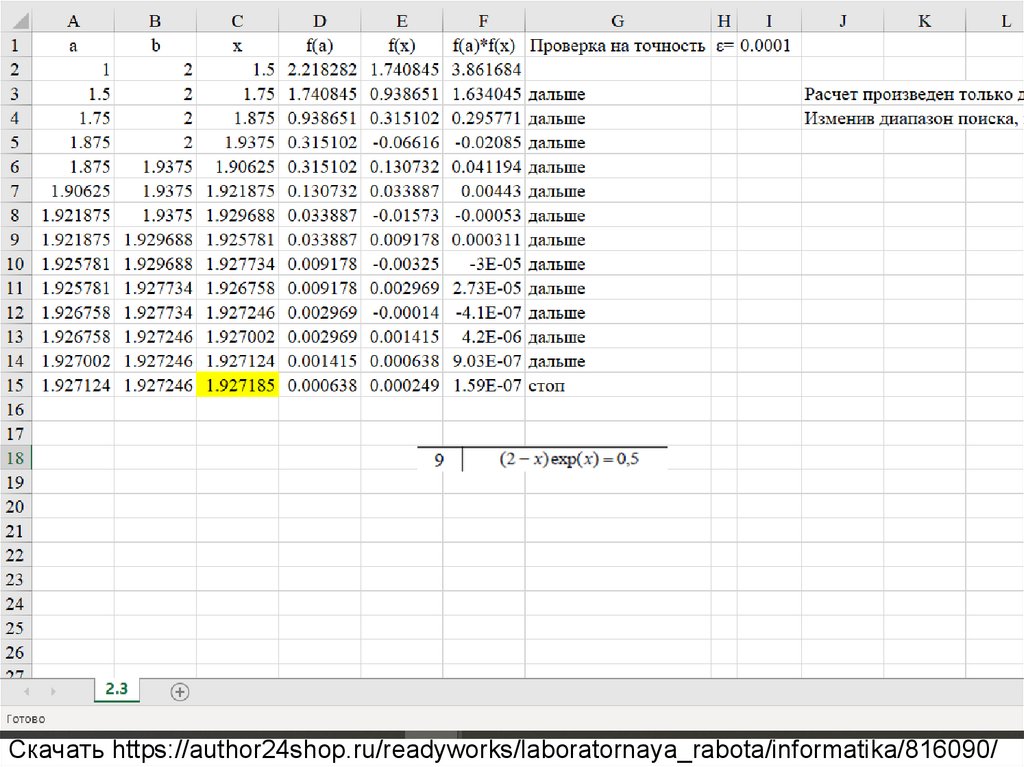The width and height of the screenshot is (1024, 767).
Task: Click the cell with value 1.59E-07
Action: tap(483, 385)
